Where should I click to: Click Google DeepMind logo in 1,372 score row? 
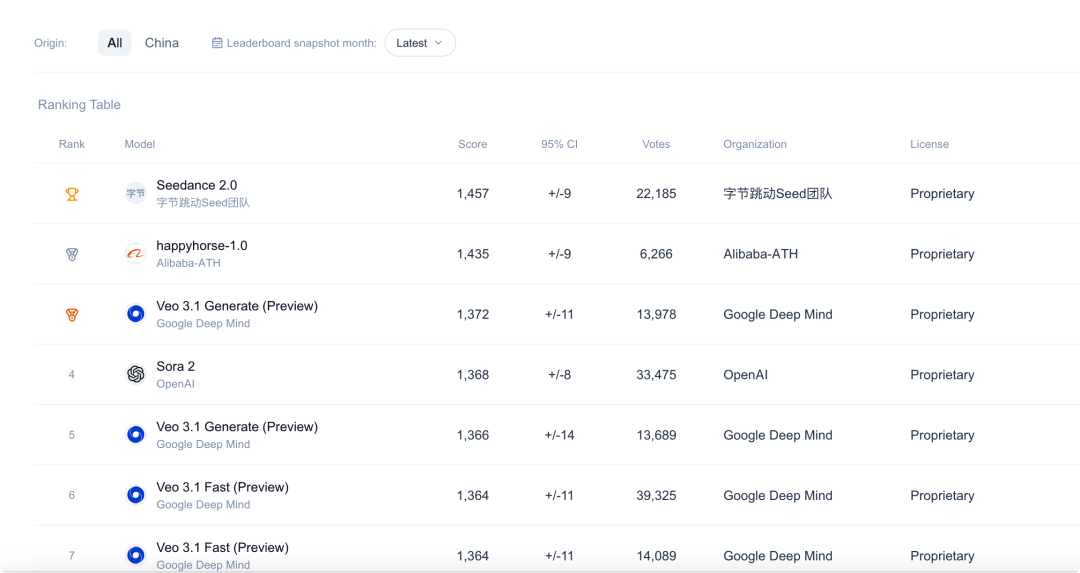click(136, 313)
